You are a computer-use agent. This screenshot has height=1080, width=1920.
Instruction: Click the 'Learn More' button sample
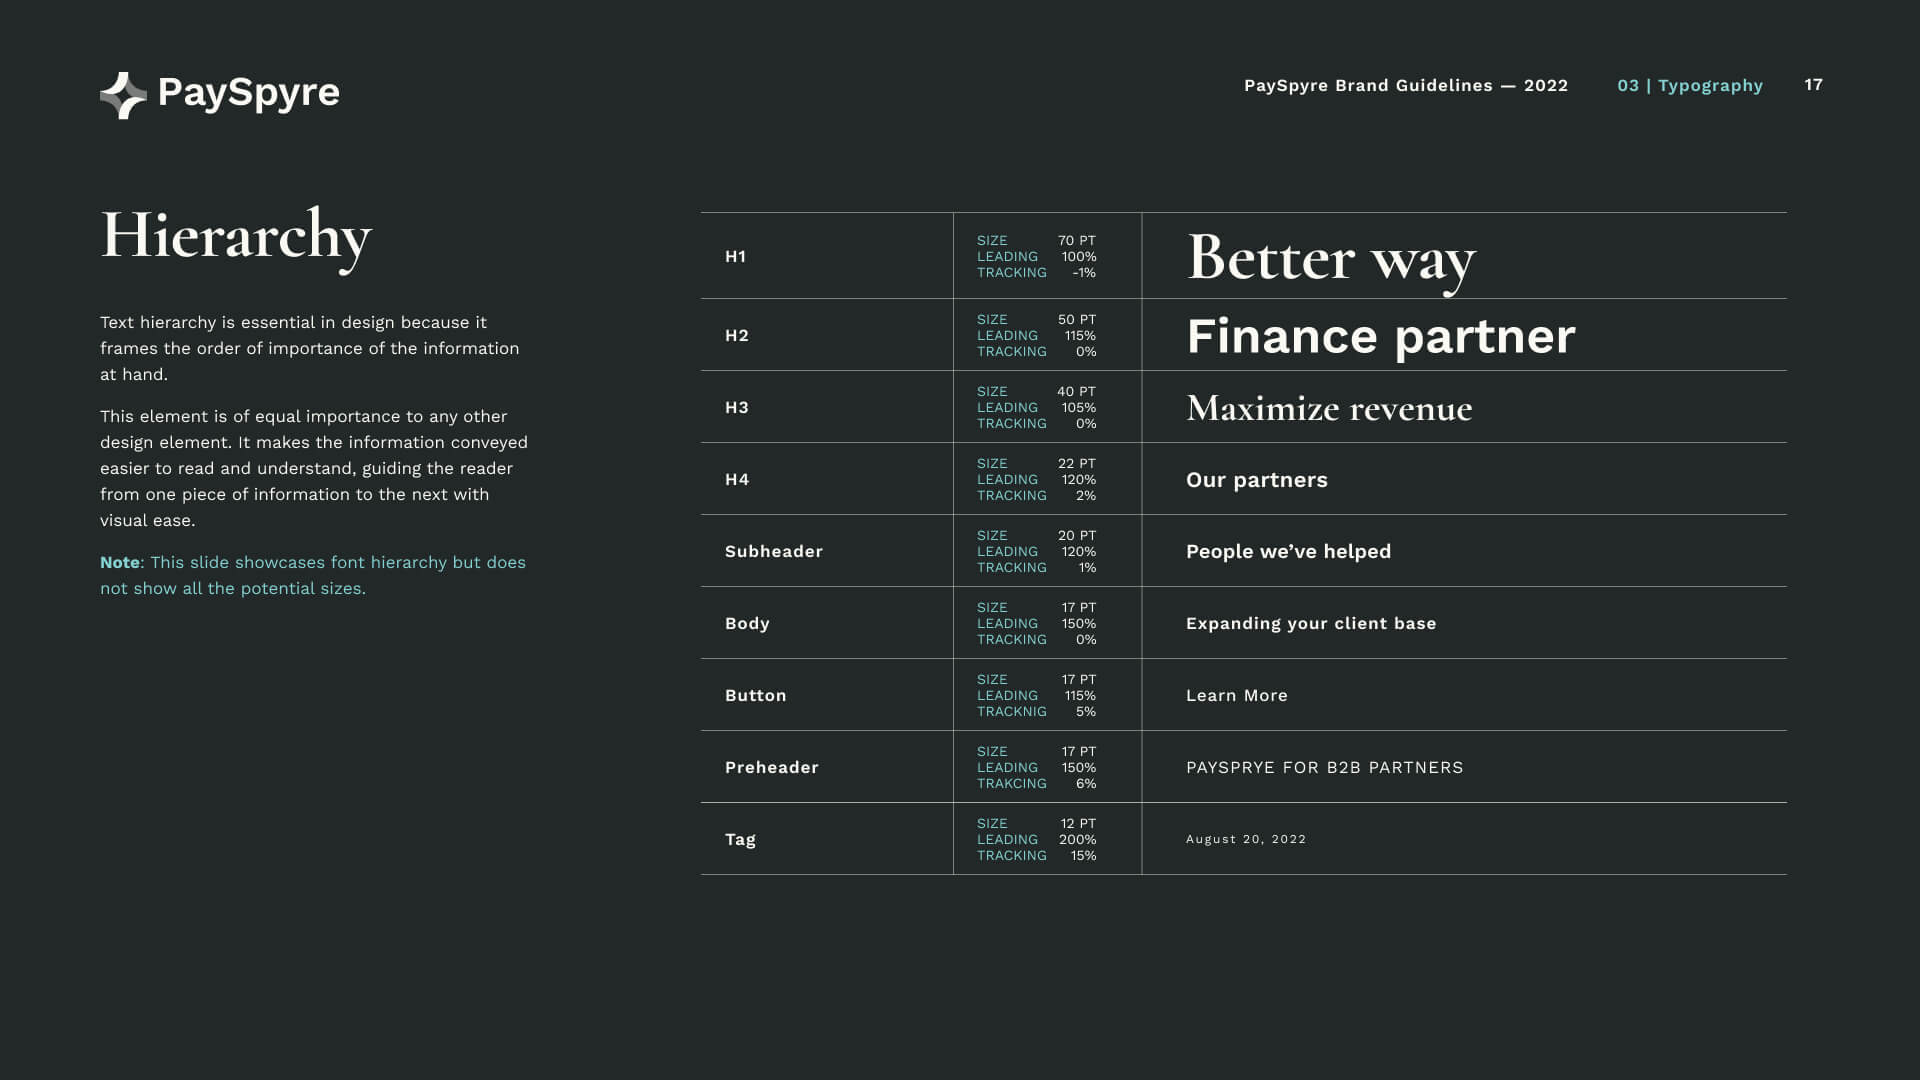(1237, 696)
